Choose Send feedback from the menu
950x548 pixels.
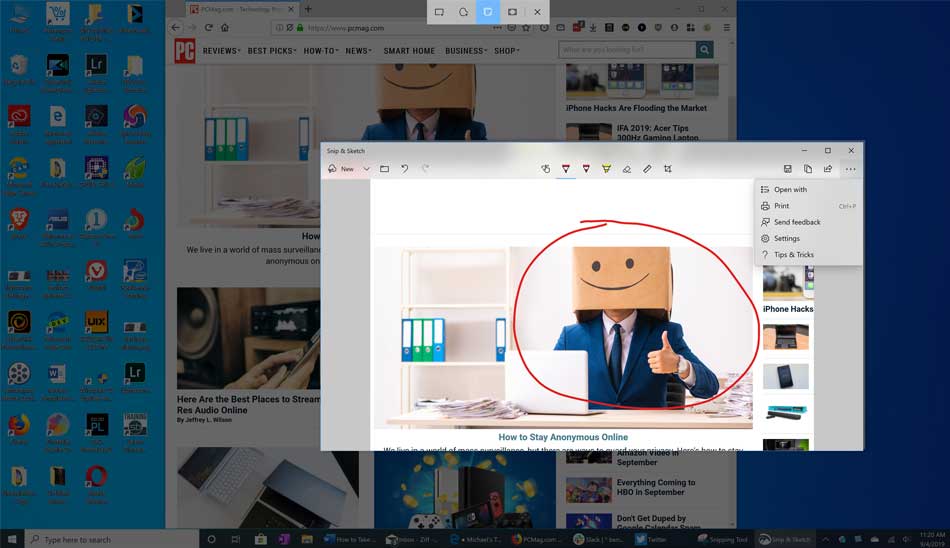808,222
